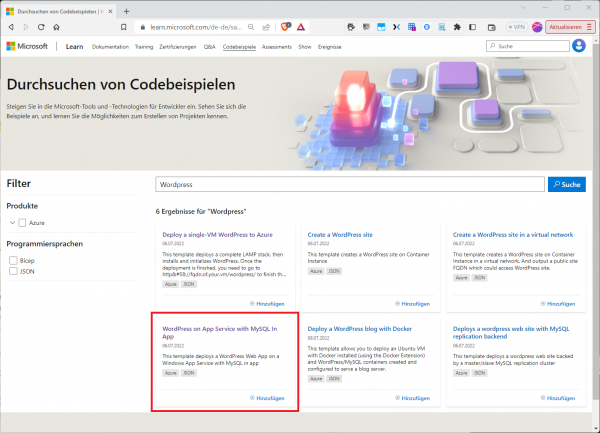Screen dimensions: 600x433
Task: Open the Ereignisse menu item
Action: (x=329, y=47)
